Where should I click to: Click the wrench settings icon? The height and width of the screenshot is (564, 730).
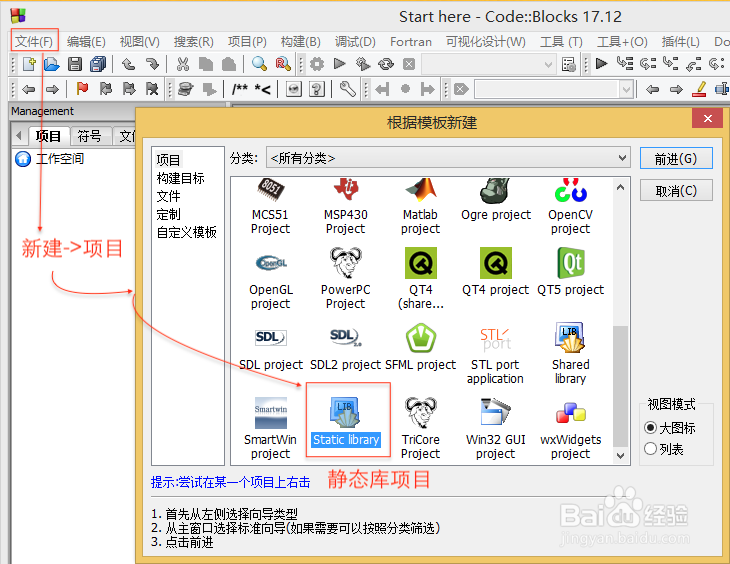(x=347, y=88)
